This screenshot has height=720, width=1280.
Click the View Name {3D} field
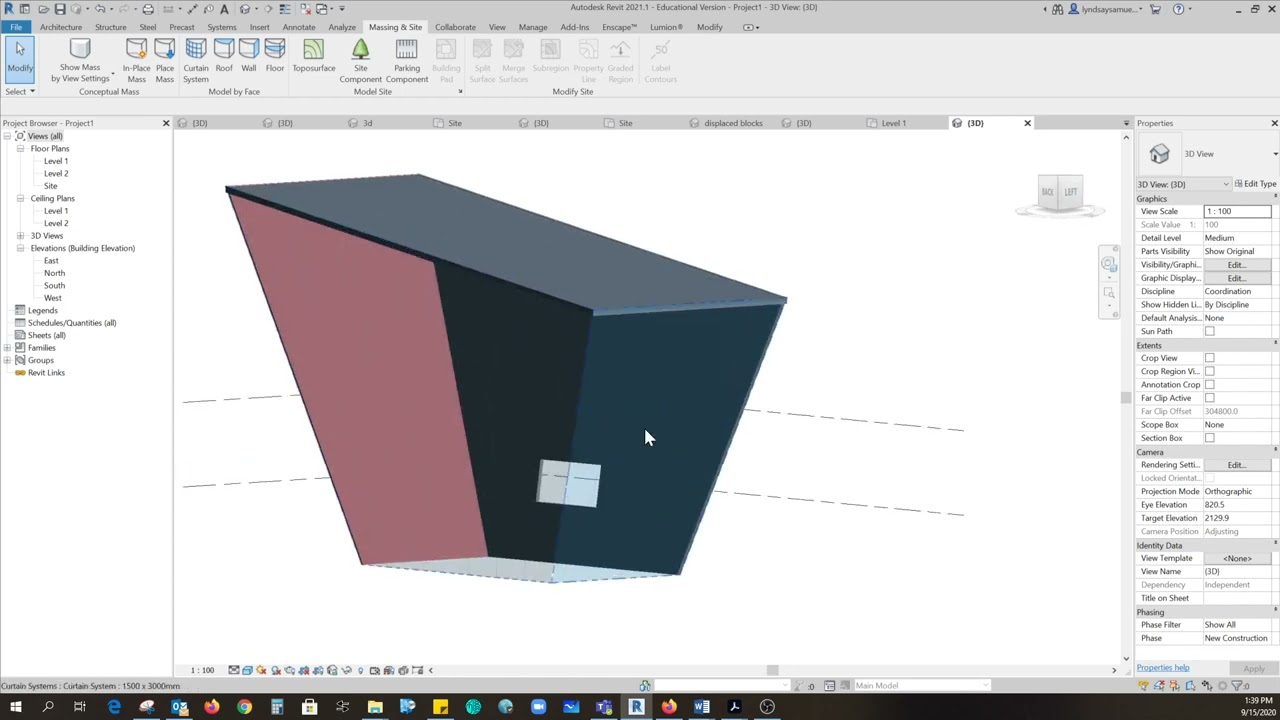[x=1237, y=572]
